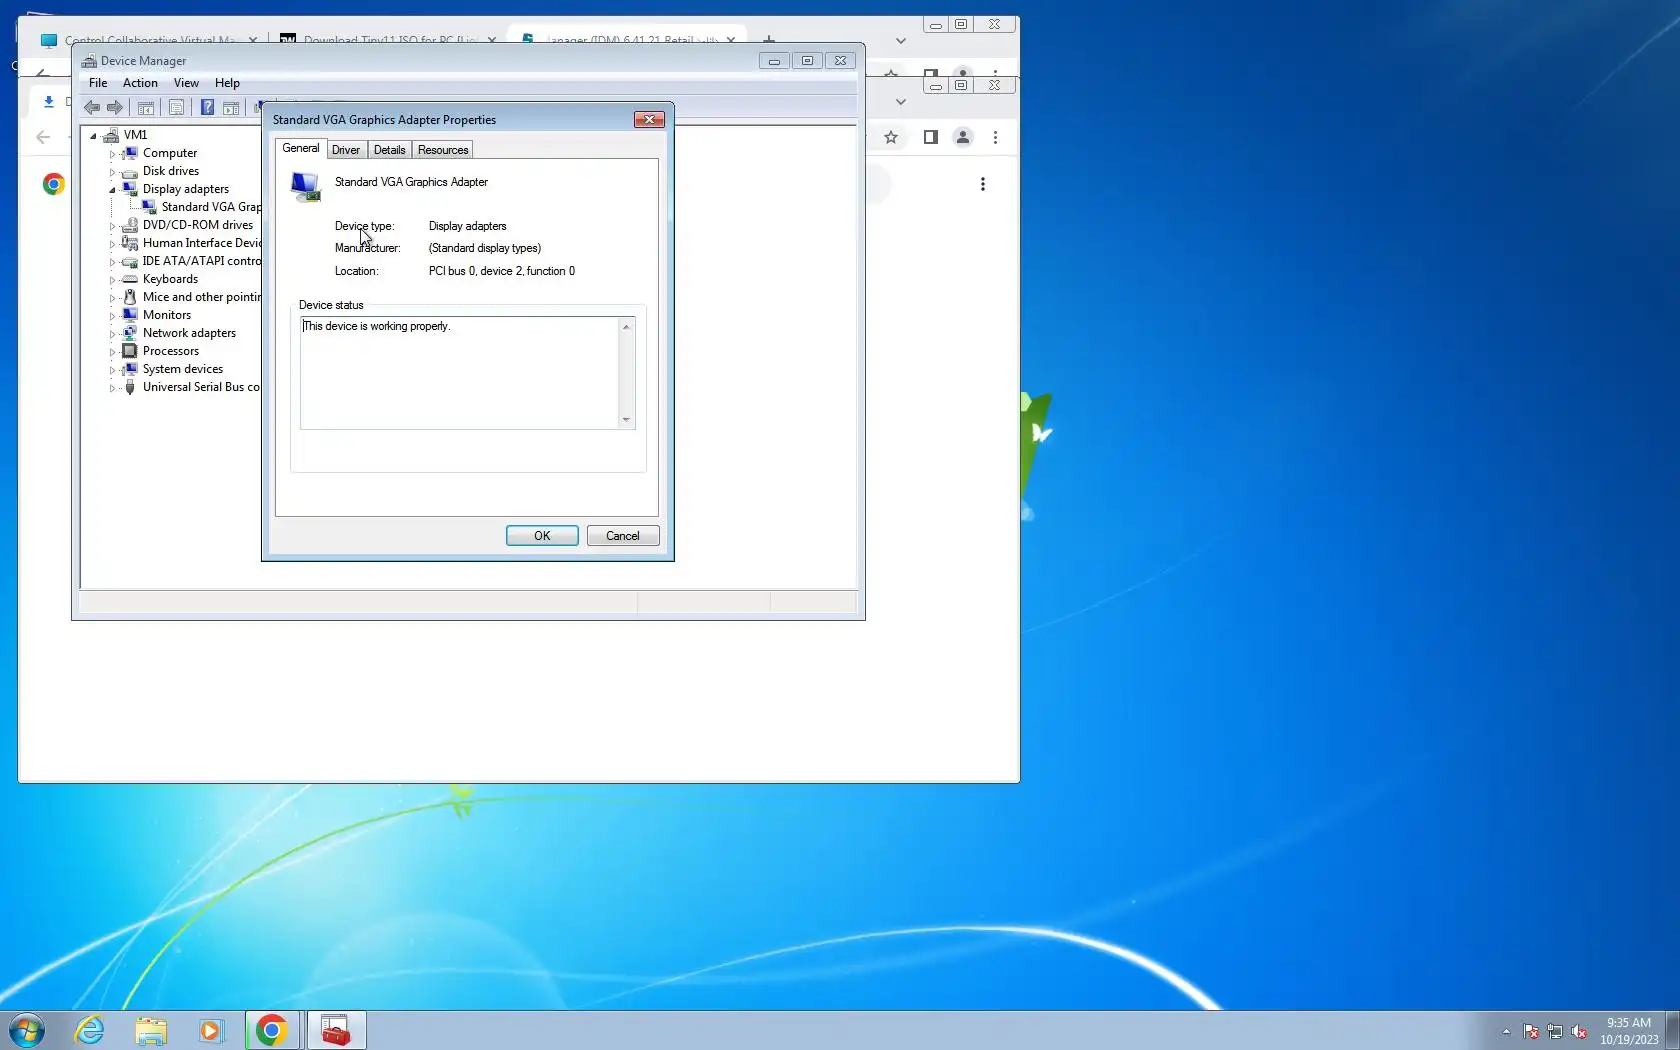Screen dimensions: 1680x1050
Task: Close the Standard VGA Graphics Adapter Properties dialog
Action: [649, 120]
